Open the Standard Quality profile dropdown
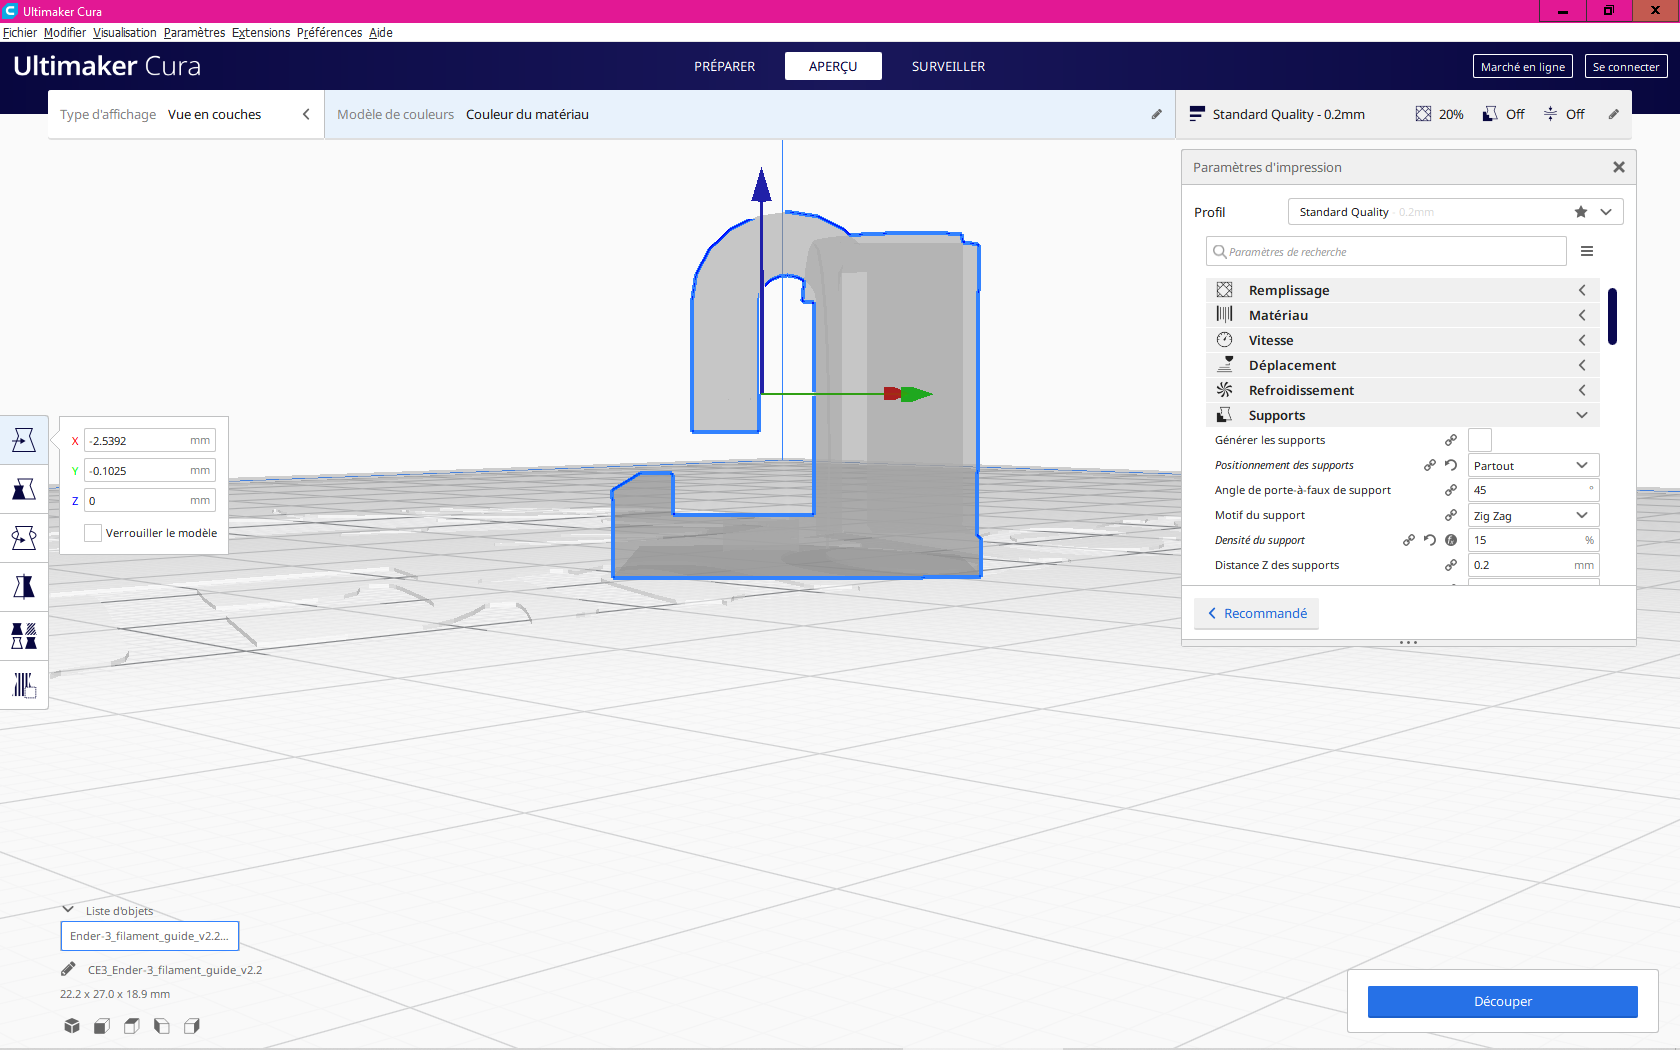 pos(1455,212)
